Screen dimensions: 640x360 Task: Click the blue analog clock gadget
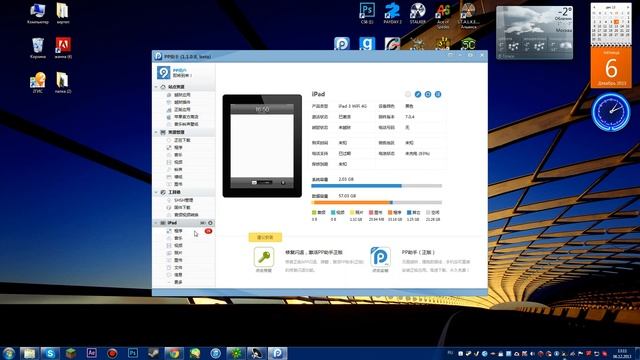[611, 112]
